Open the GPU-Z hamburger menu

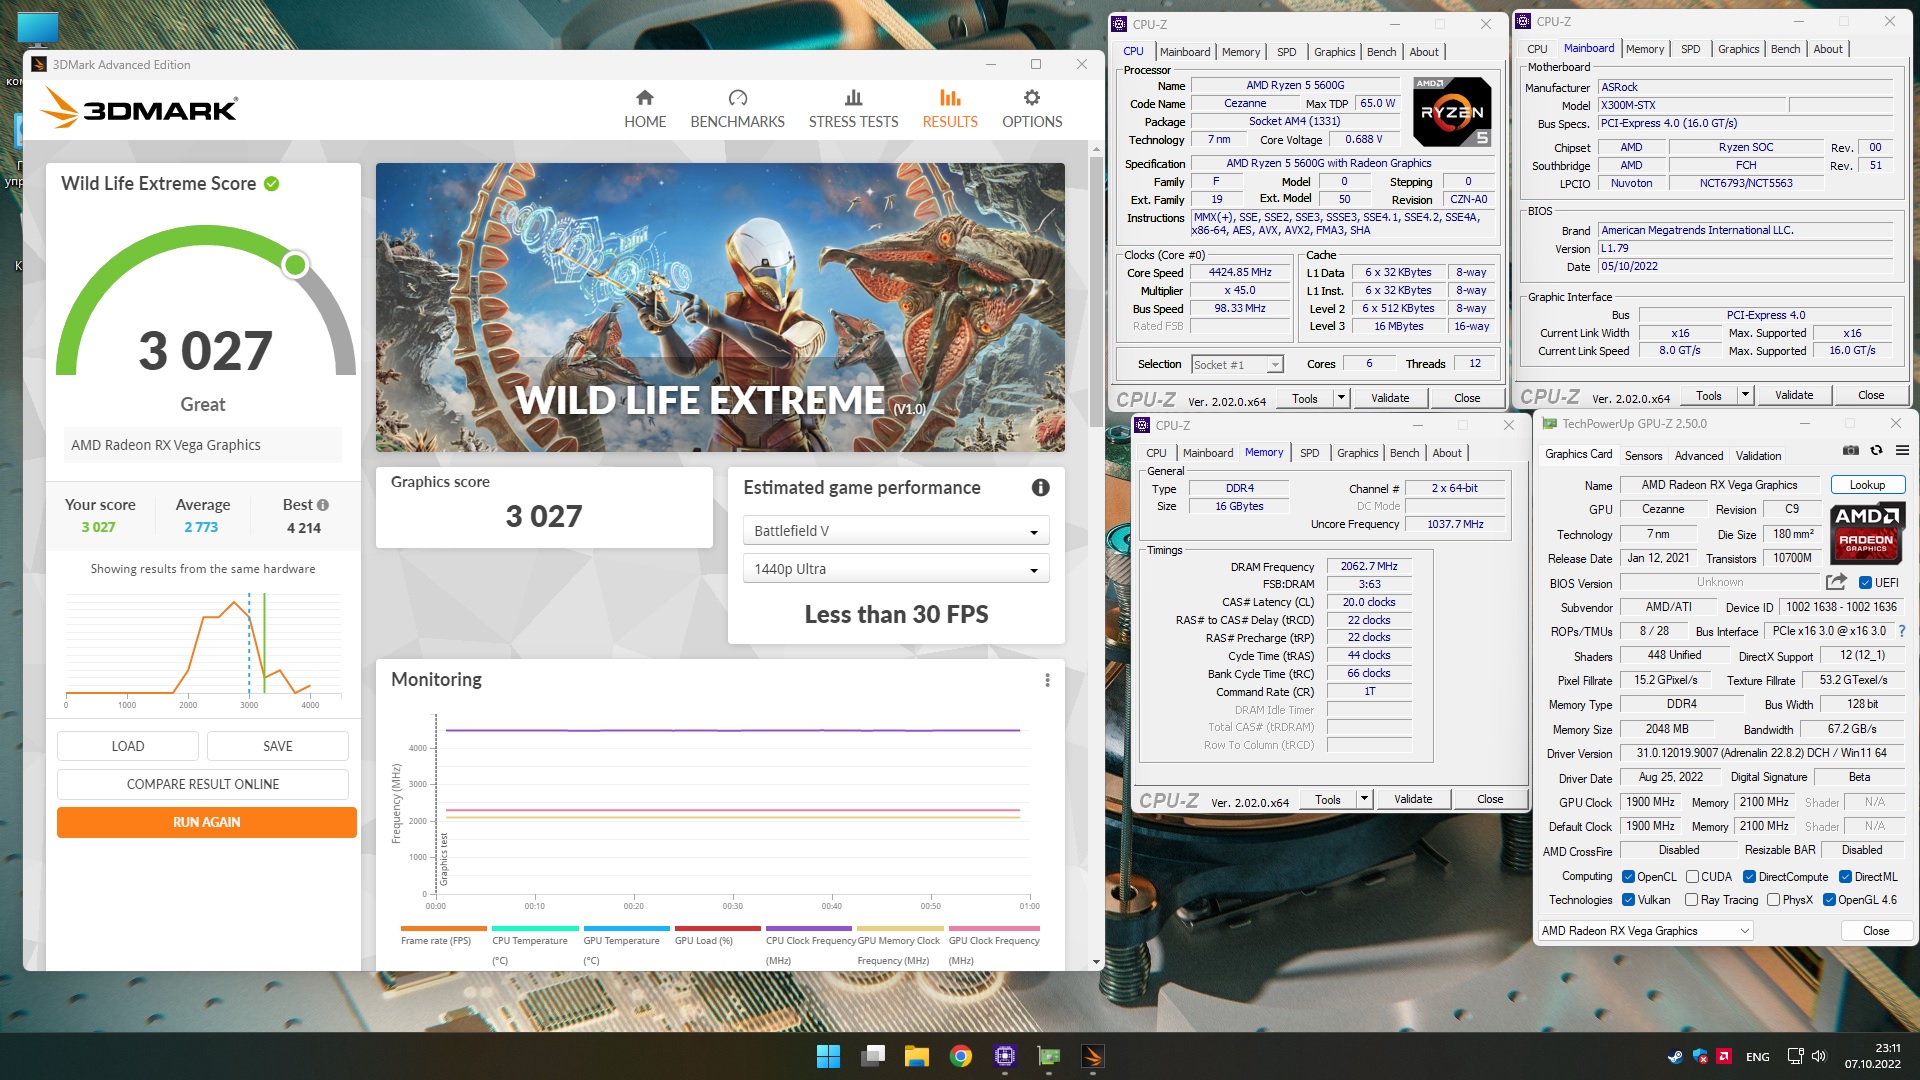tap(1903, 451)
